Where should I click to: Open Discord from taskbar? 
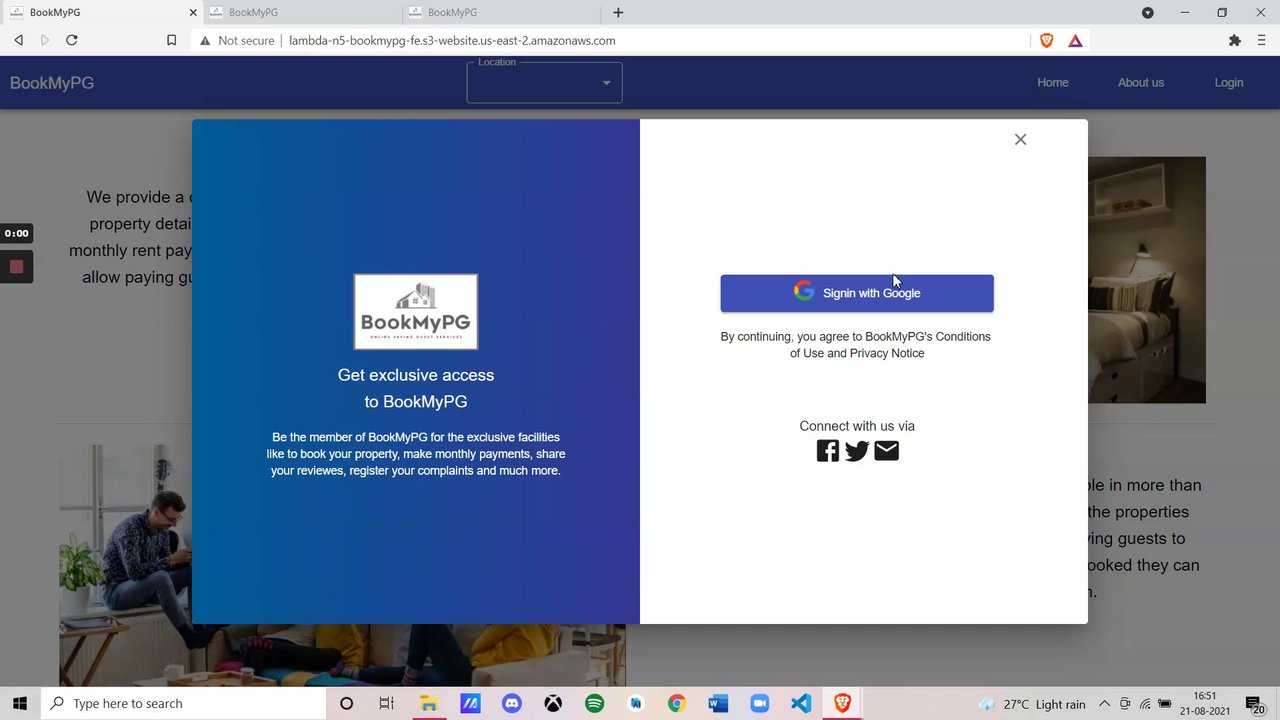pyautogui.click(x=511, y=703)
